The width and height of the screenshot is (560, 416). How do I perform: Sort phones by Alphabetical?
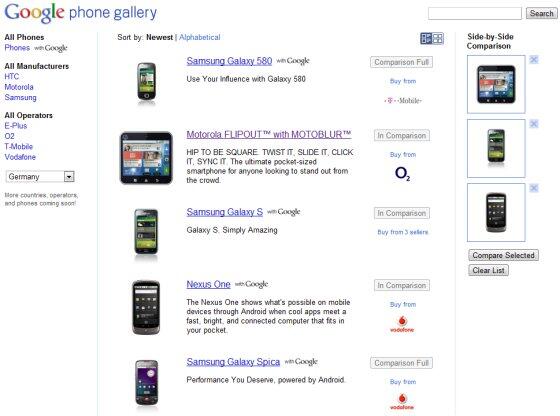point(200,37)
